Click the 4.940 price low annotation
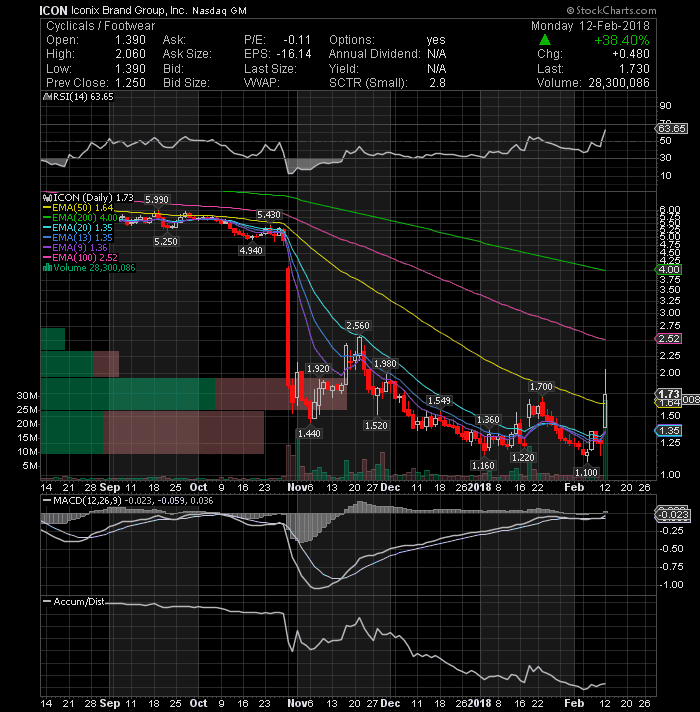The width and height of the screenshot is (700, 712). 251,251
